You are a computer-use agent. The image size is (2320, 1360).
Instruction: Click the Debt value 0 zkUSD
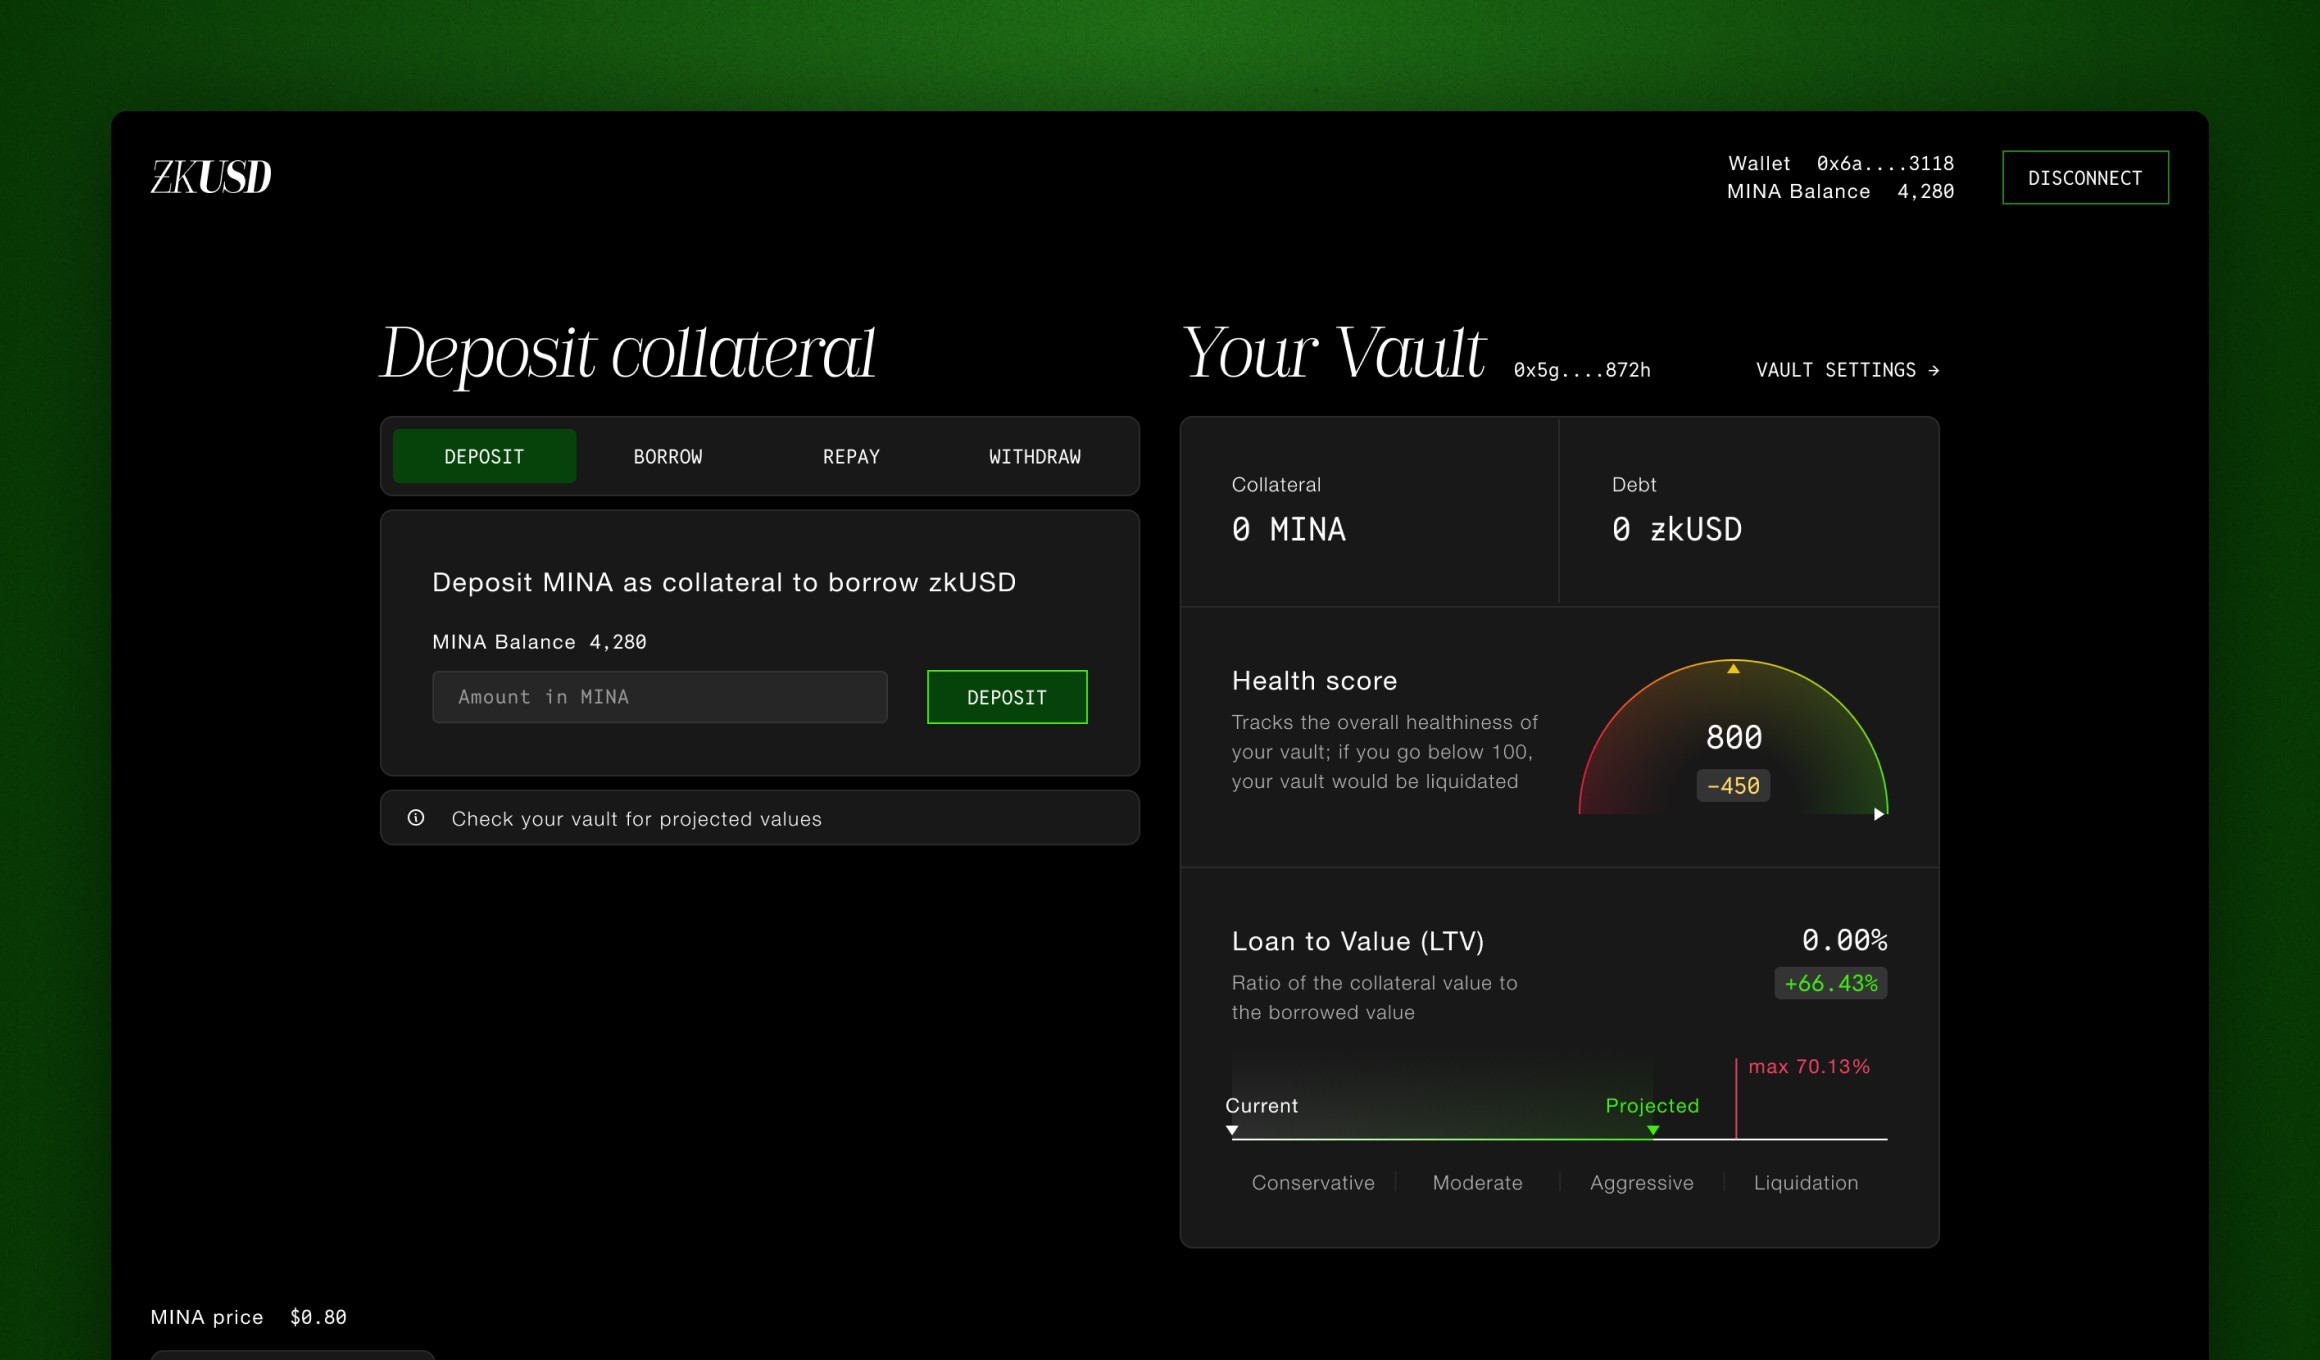(1677, 529)
